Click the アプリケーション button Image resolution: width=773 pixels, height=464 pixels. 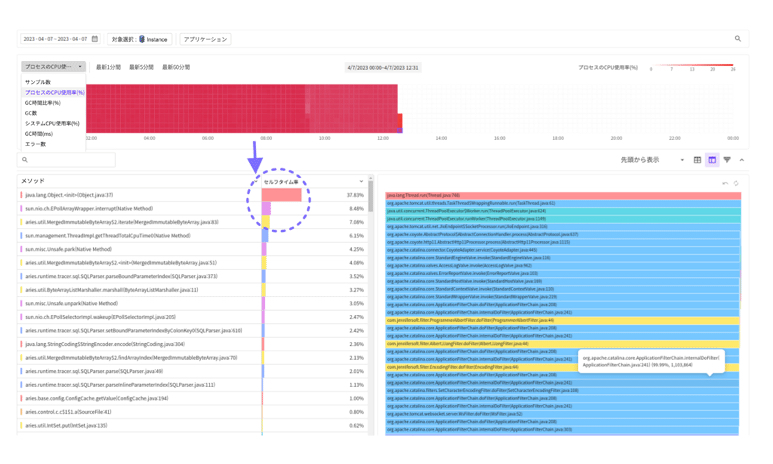[205, 39]
